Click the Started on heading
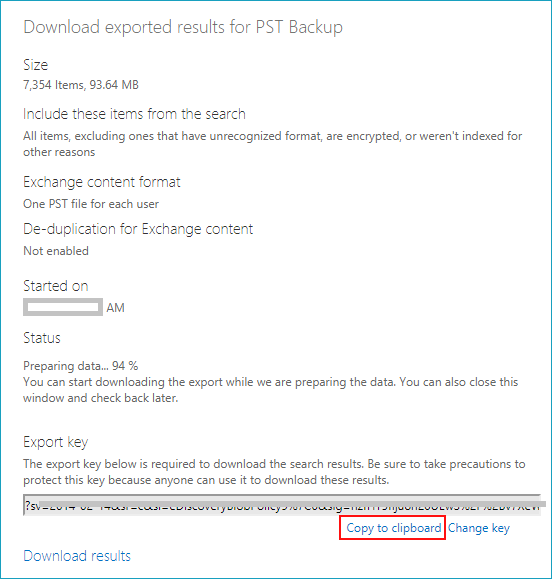The height and width of the screenshot is (579, 552). pyautogui.click(x=56, y=286)
